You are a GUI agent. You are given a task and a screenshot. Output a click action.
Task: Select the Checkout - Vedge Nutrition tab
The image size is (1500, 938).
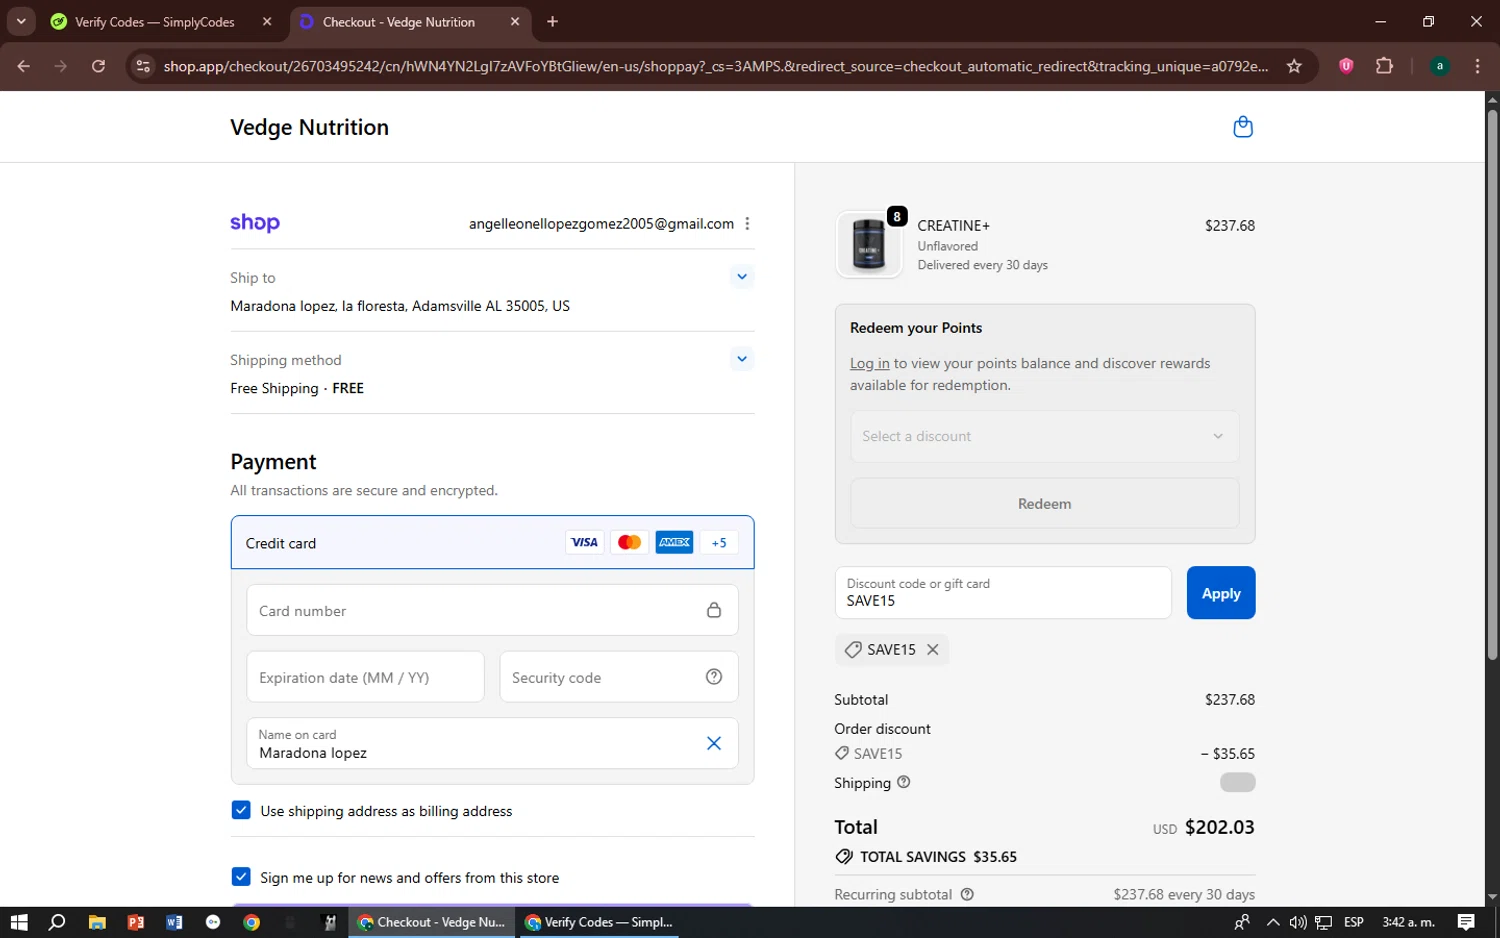point(398,22)
